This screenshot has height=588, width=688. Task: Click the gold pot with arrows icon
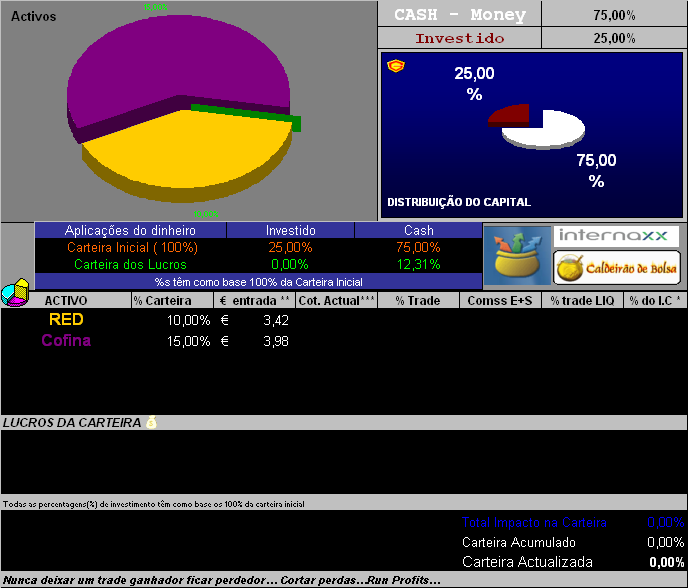click(x=517, y=255)
